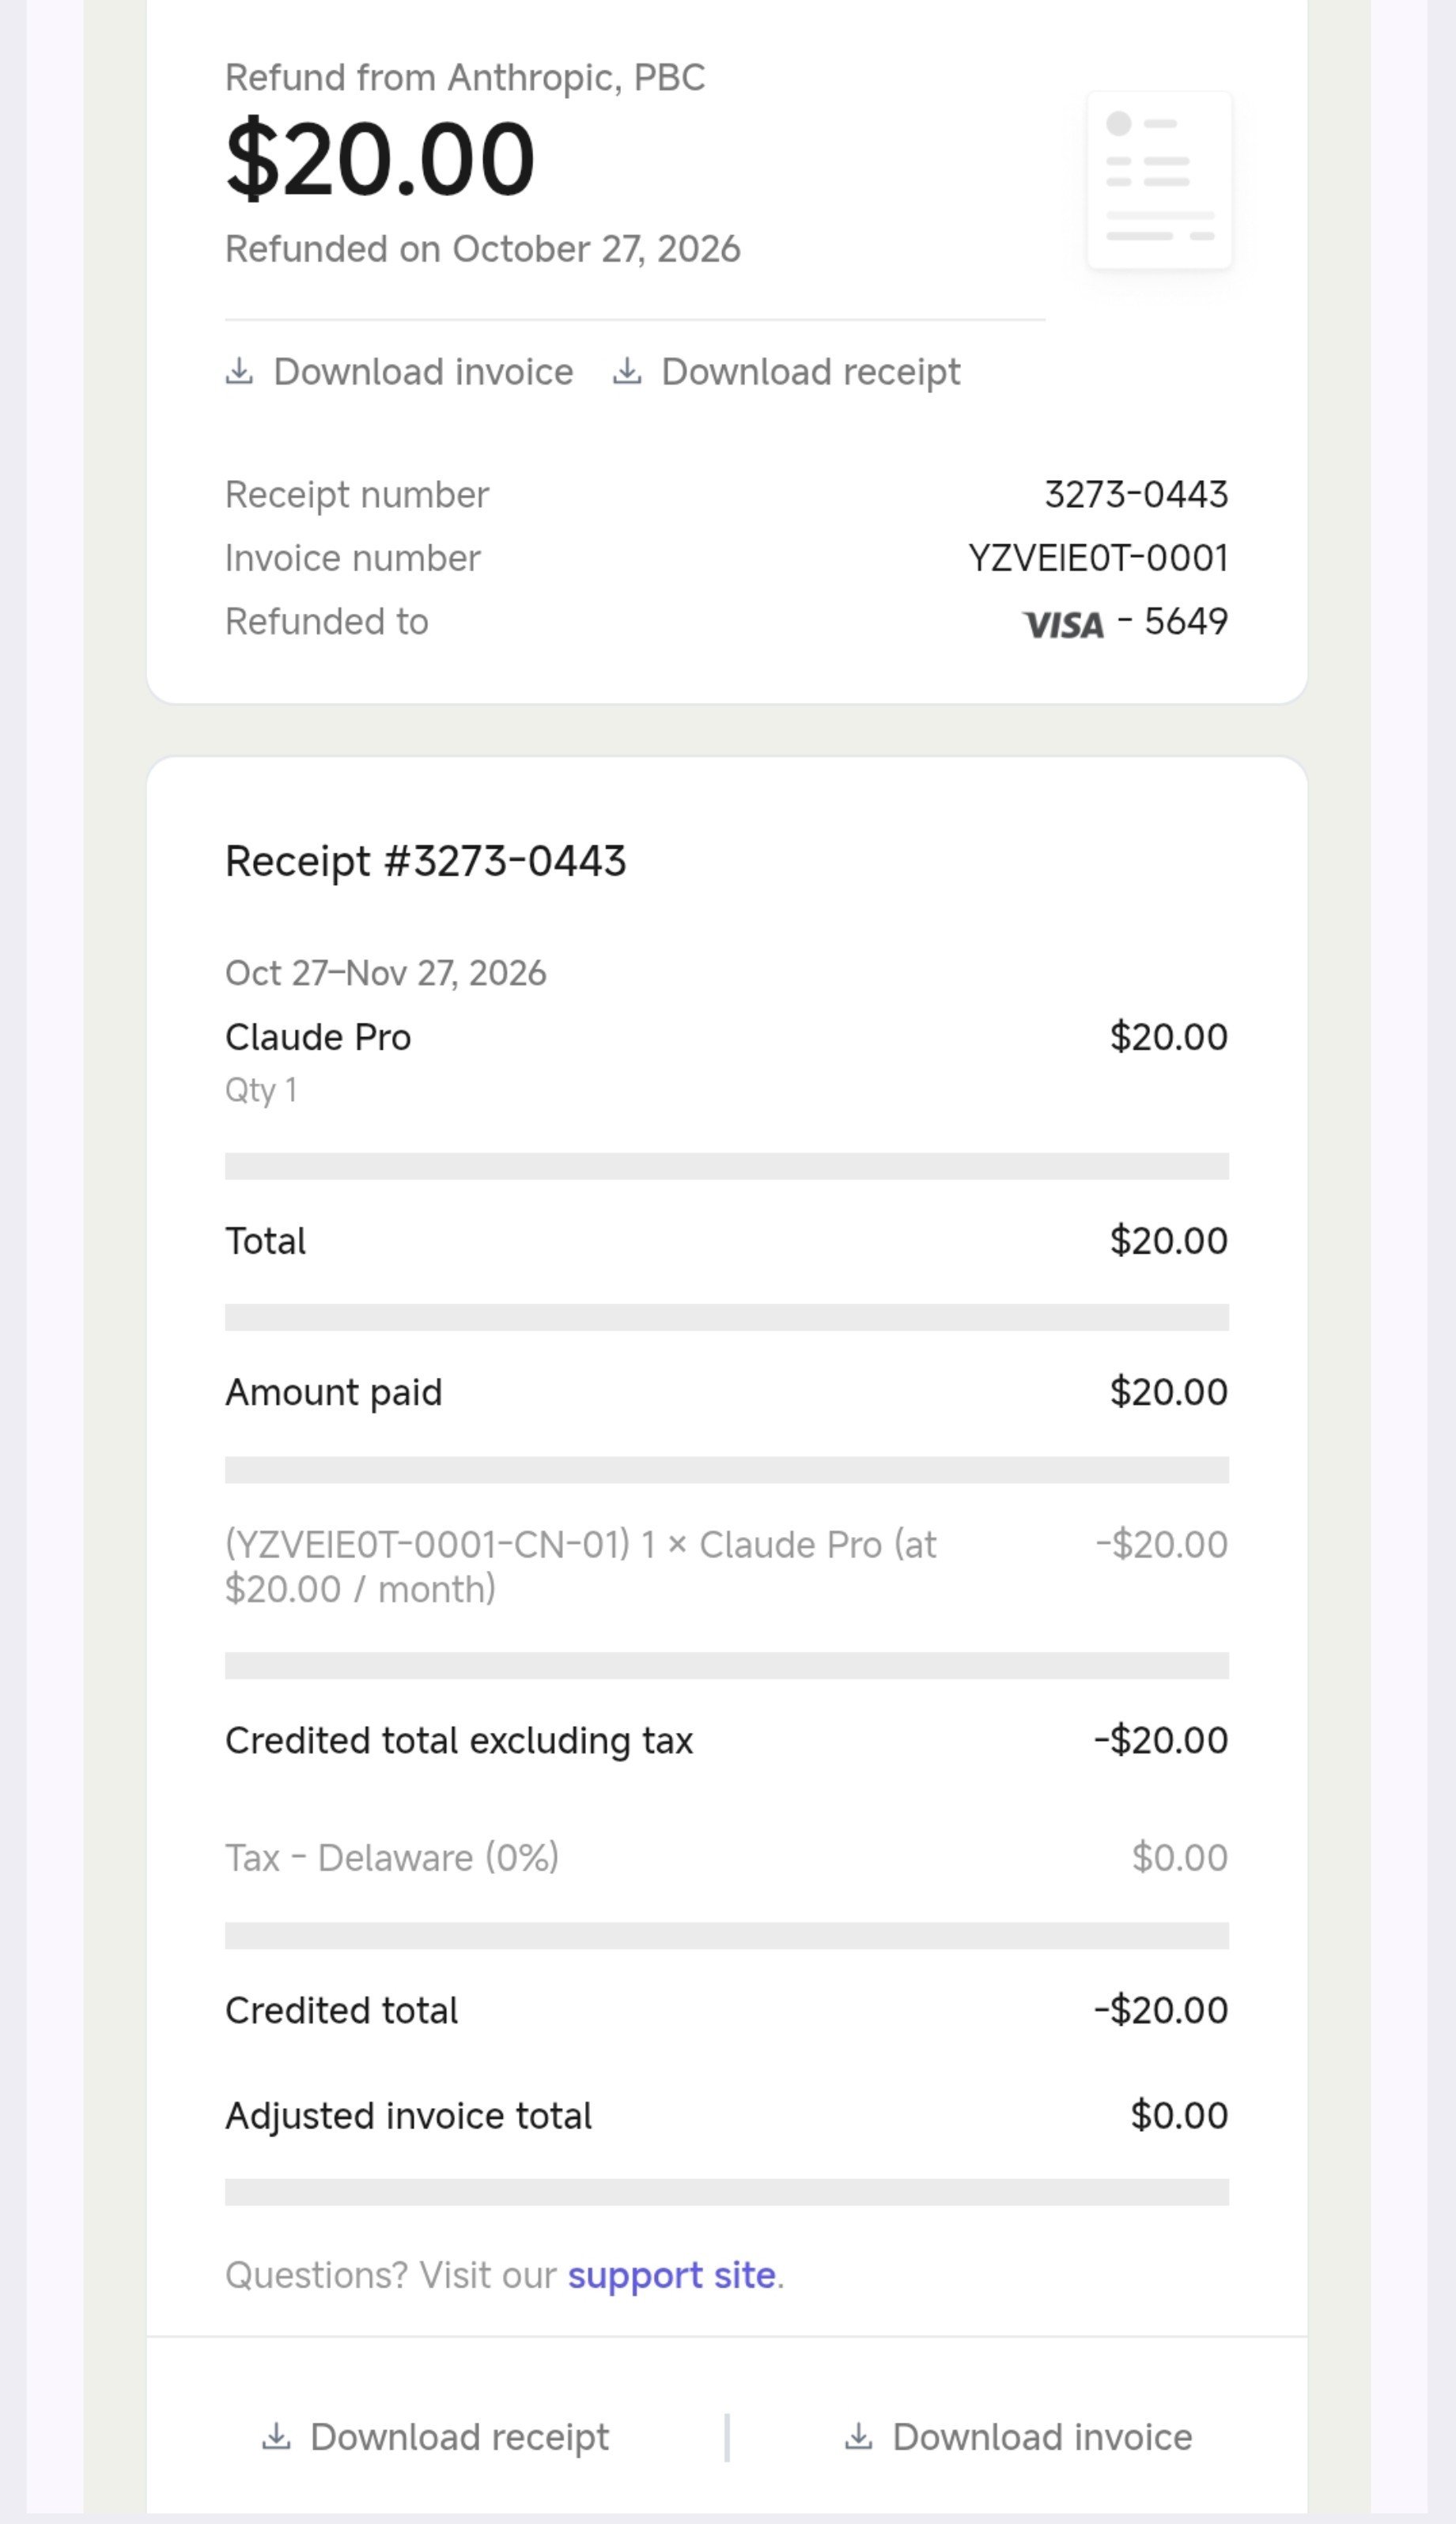The height and width of the screenshot is (2524, 1456).
Task: Open the top Download receipt link text
Action: 811,372
